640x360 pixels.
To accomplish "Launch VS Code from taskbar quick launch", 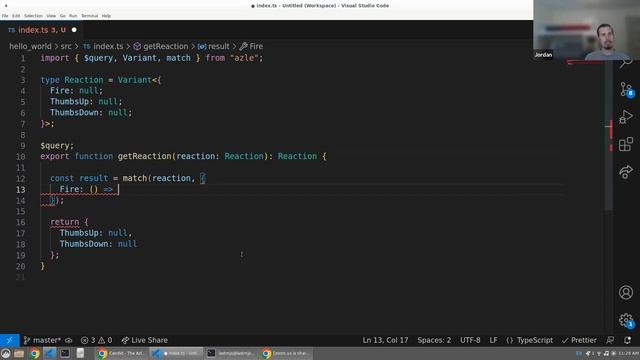I will coord(50,353).
